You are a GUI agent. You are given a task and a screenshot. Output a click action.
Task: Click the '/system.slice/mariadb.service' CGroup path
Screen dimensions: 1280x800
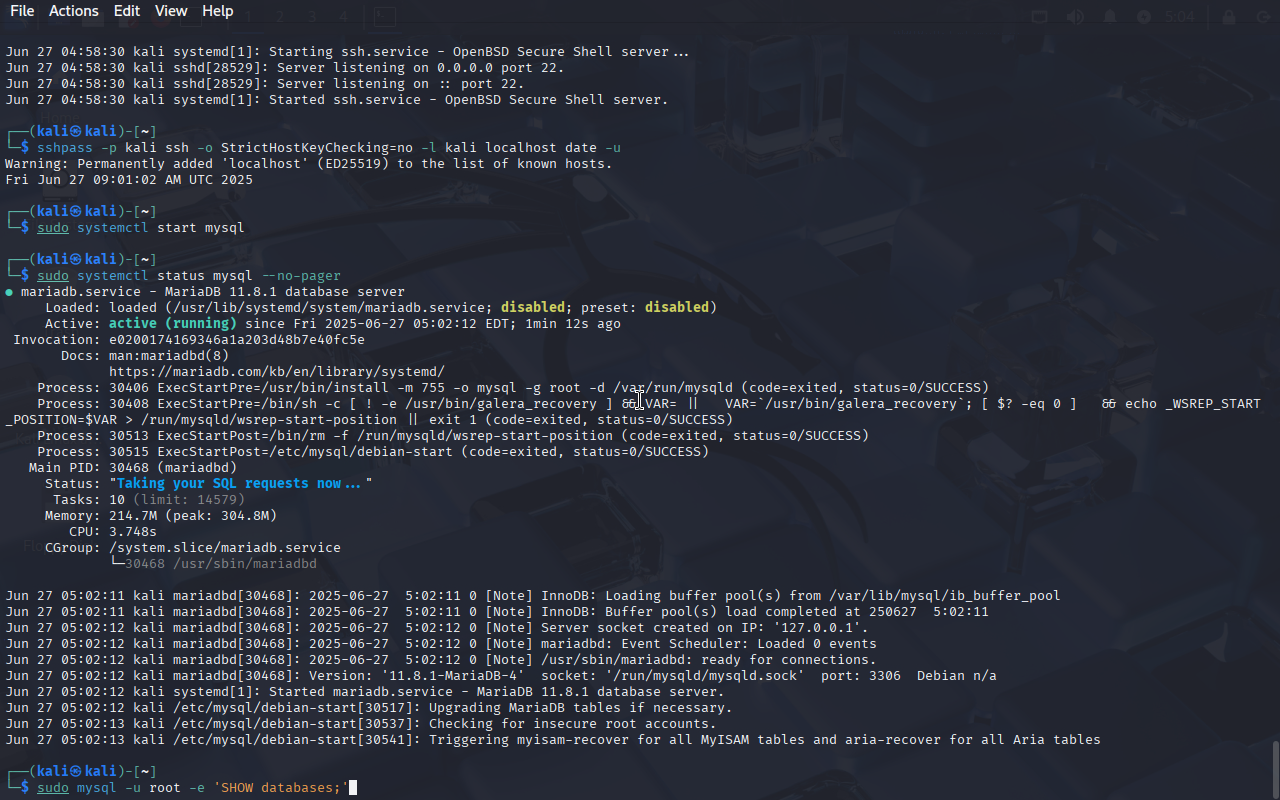pos(225,548)
